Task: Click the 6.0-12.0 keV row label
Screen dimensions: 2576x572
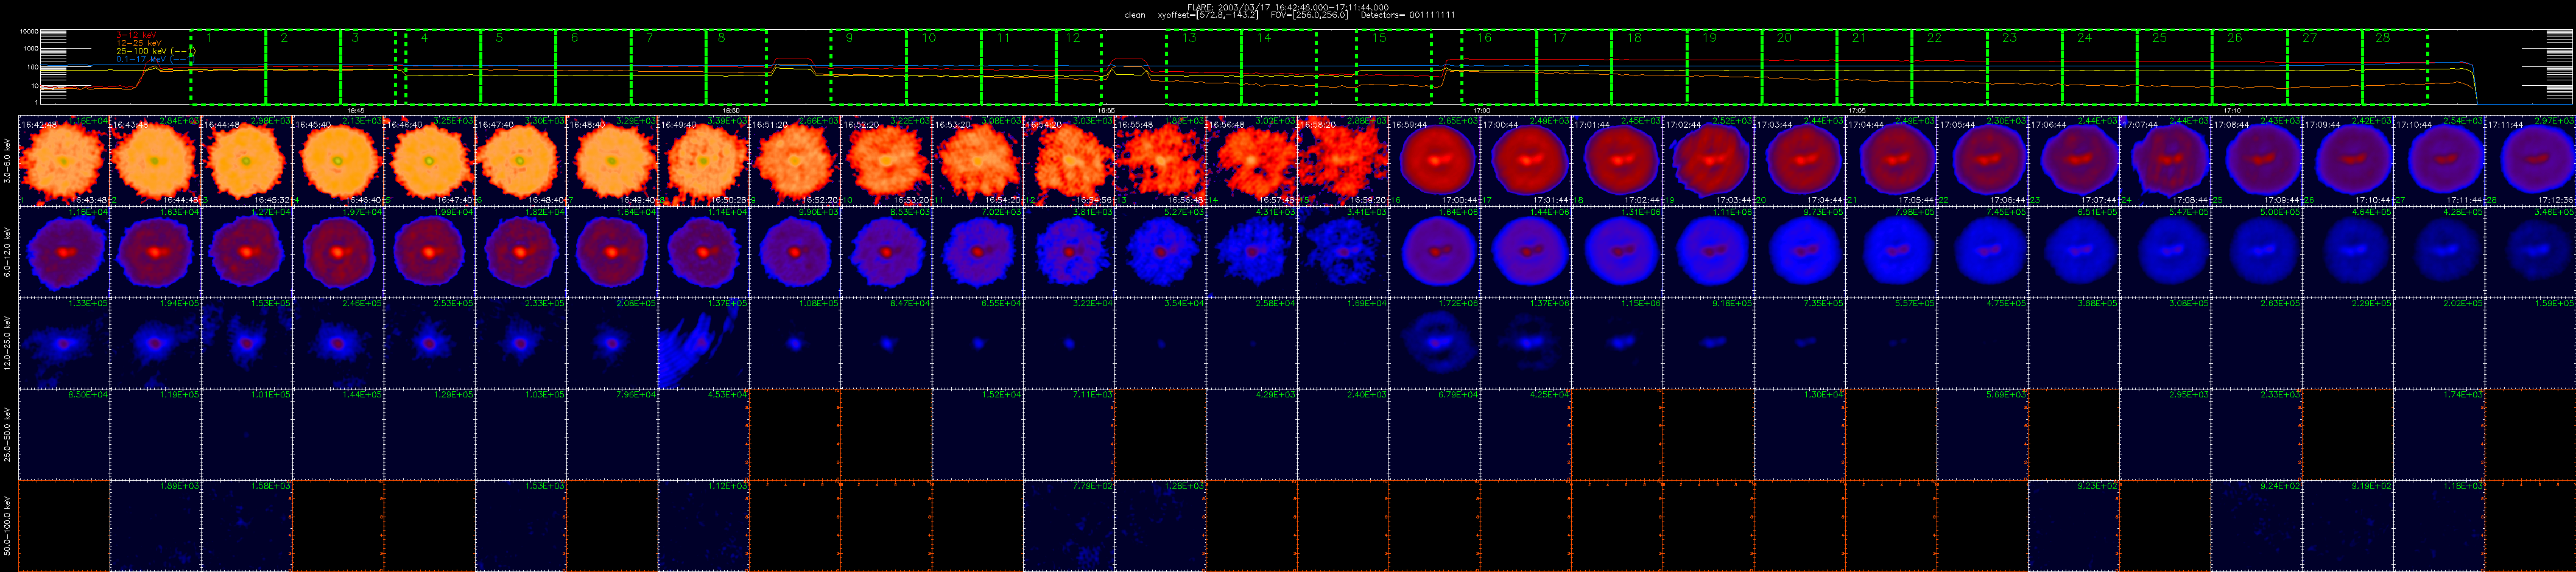Action: pyautogui.click(x=8, y=252)
